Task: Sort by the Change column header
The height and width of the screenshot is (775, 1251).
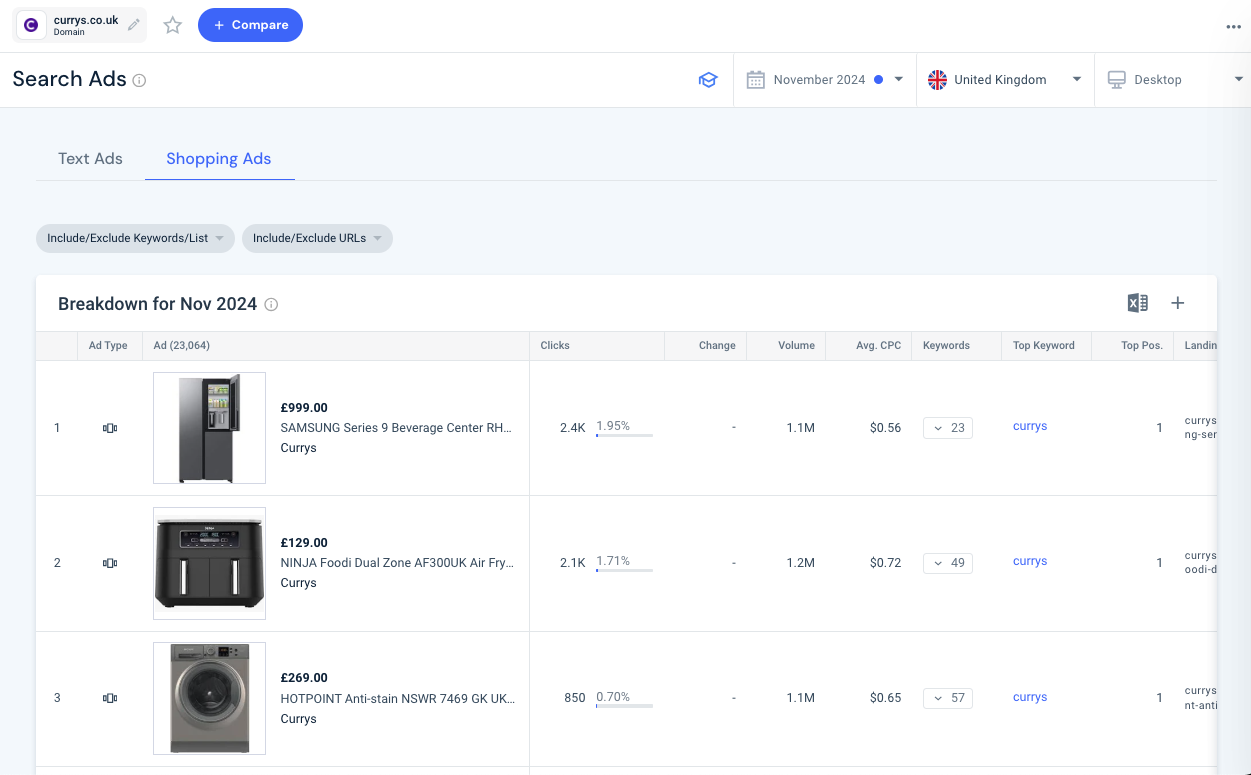Action: point(717,346)
